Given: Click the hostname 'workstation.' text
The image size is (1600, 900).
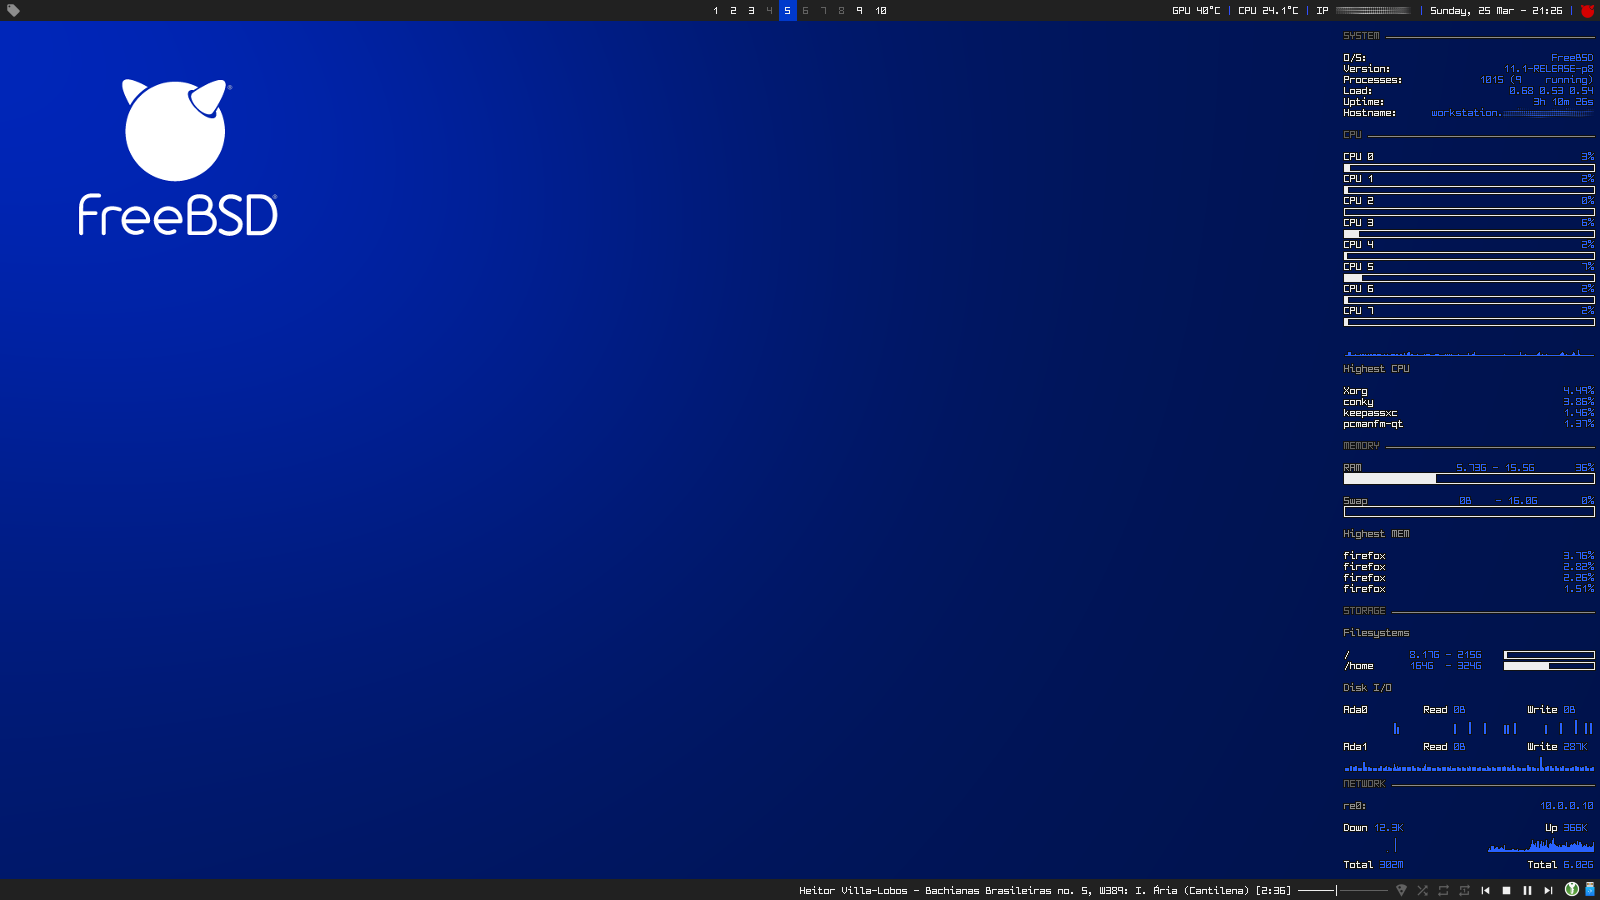Looking at the screenshot, I should click(1466, 113).
